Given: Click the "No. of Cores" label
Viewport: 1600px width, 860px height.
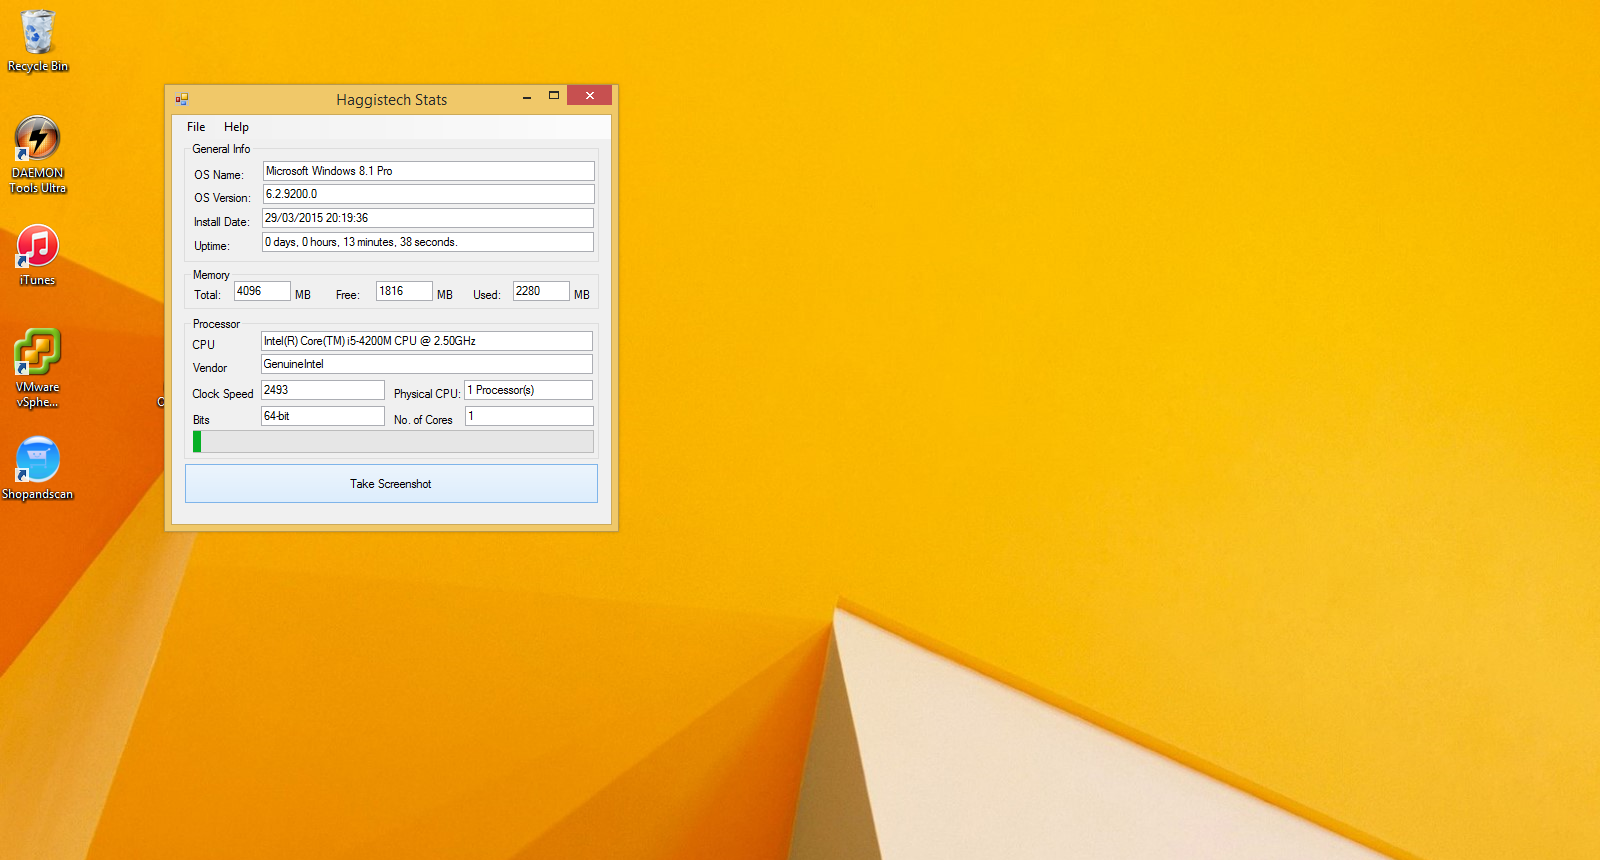Looking at the screenshot, I should pyautogui.click(x=423, y=420).
